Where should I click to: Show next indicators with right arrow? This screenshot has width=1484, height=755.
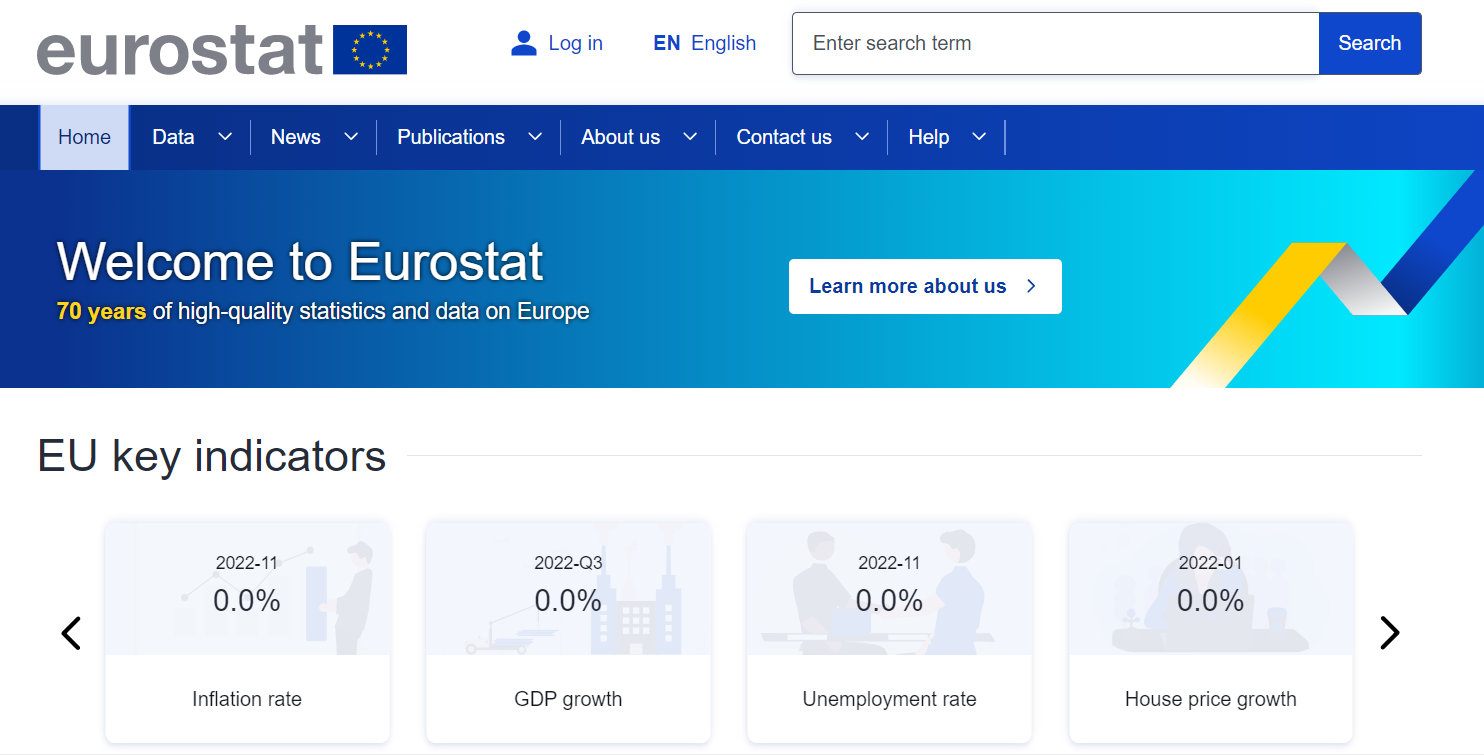pos(1389,633)
